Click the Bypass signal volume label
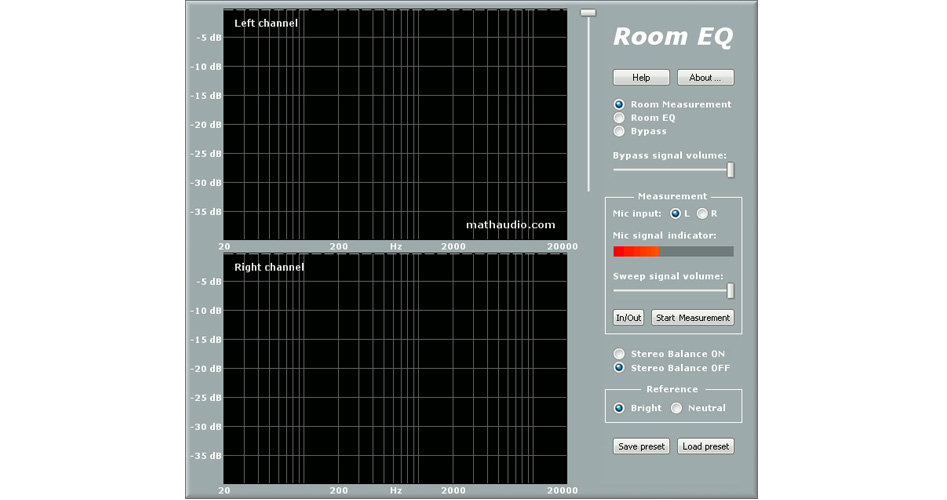The height and width of the screenshot is (500, 947). pos(669,156)
